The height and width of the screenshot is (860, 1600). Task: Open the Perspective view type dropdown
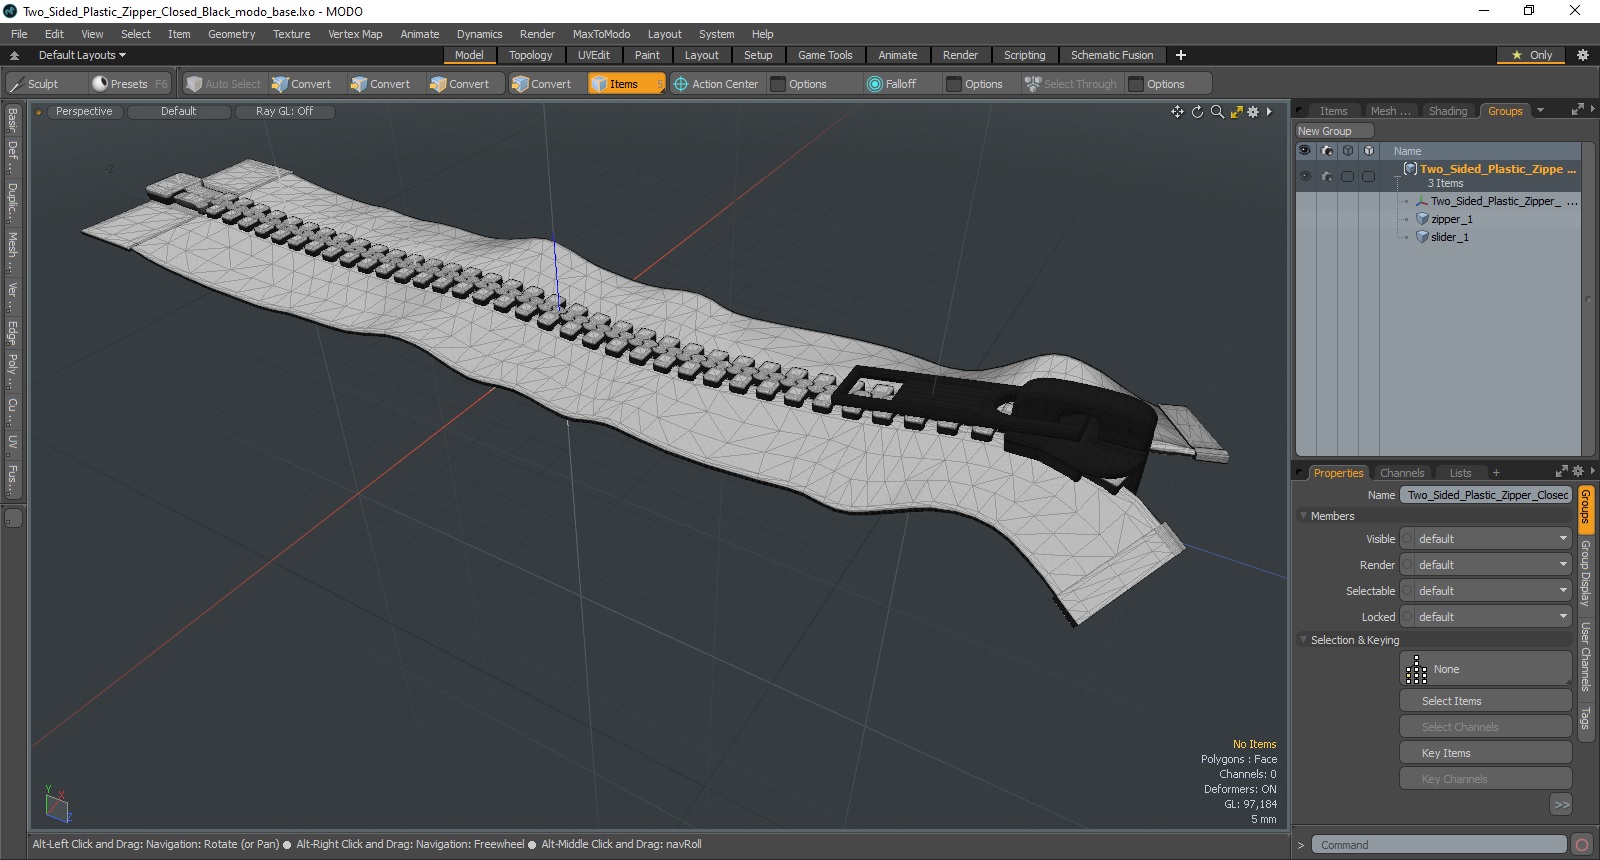(84, 112)
